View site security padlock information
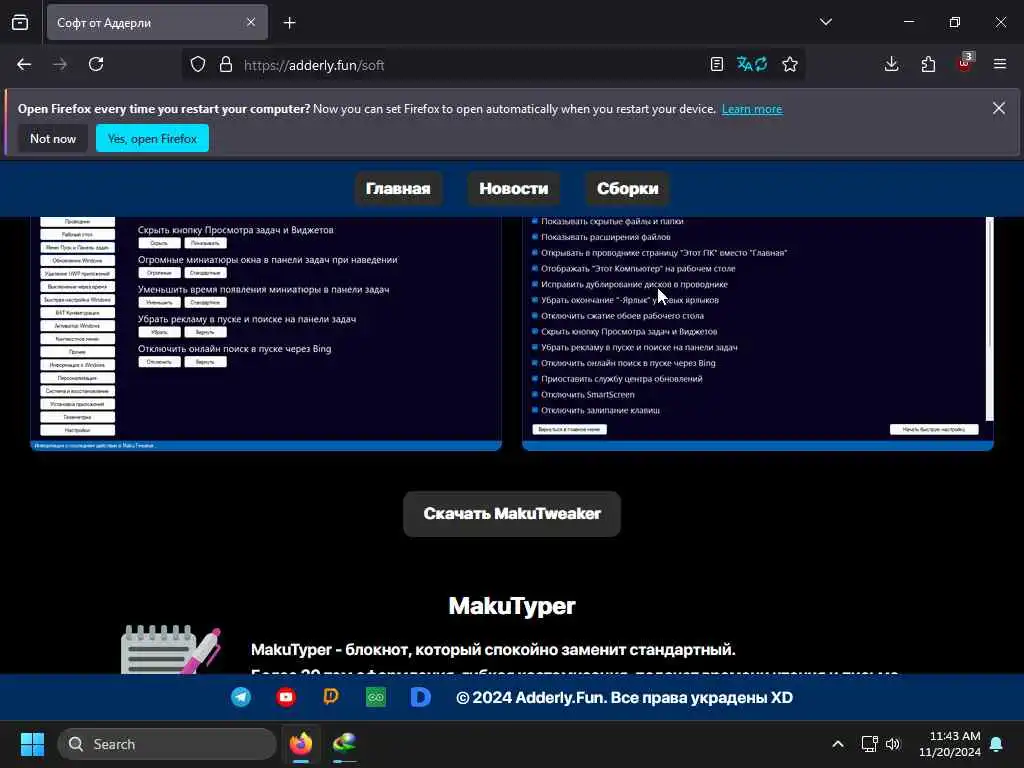 click(226, 64)
